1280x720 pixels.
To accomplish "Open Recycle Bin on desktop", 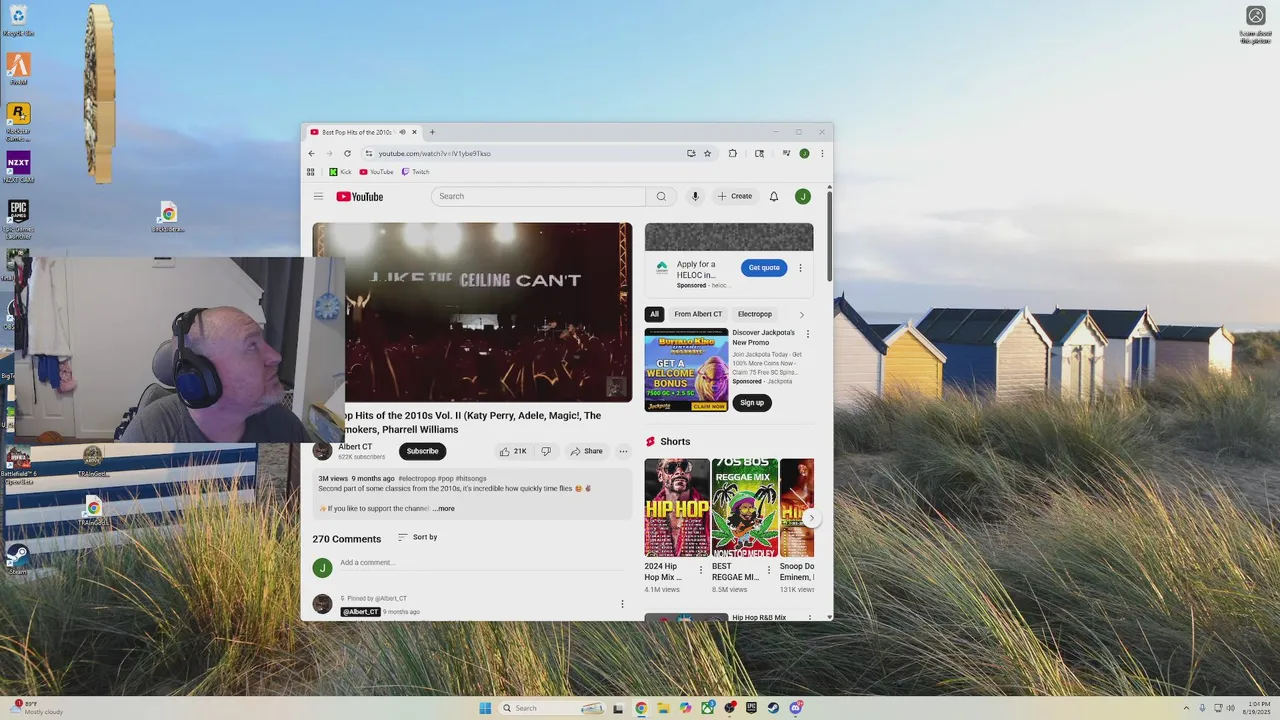I will click(x=18, y=20).
